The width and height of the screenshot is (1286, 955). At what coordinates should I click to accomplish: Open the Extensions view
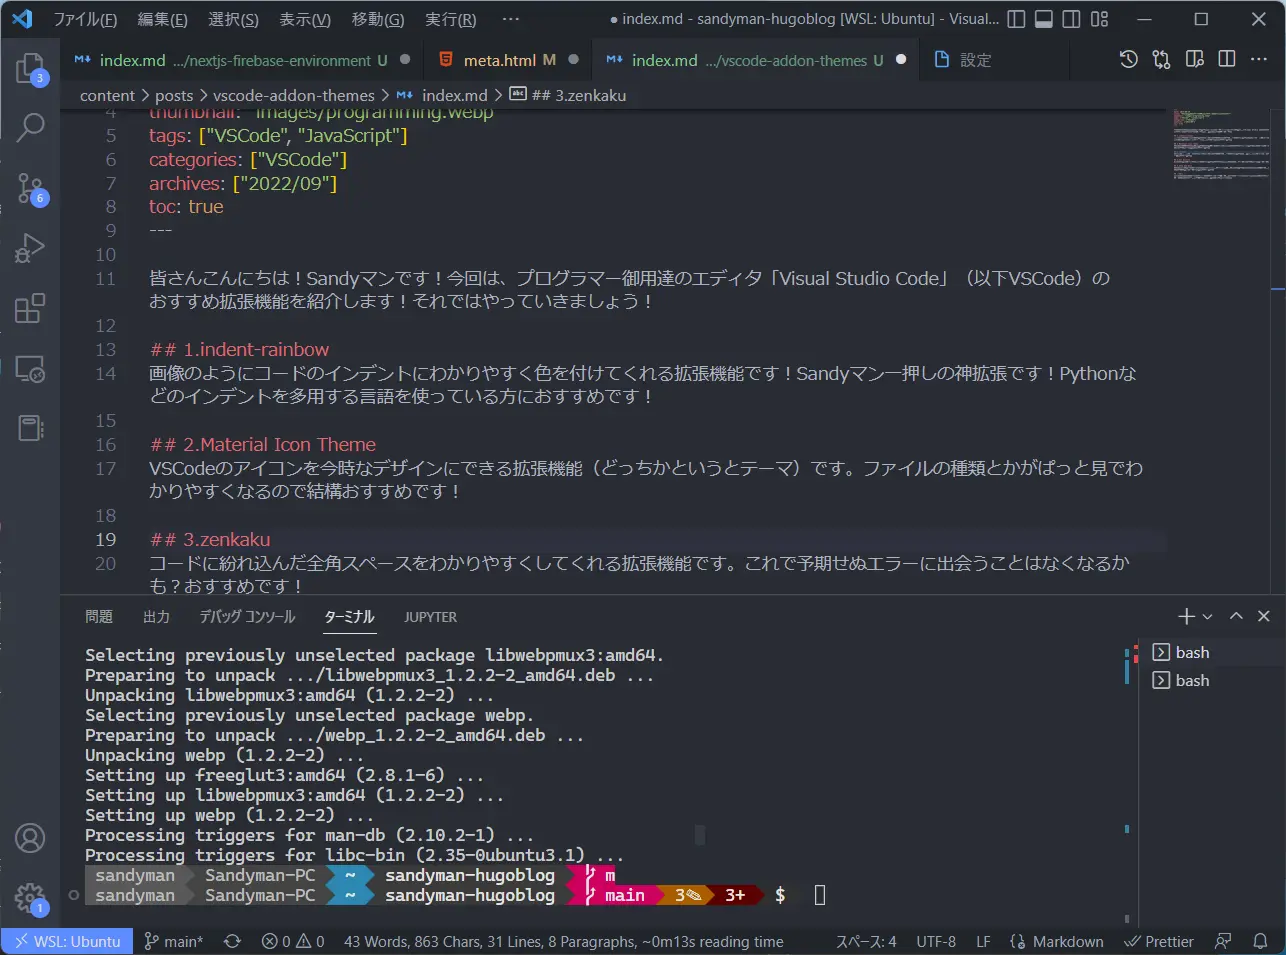click(30, 308)
